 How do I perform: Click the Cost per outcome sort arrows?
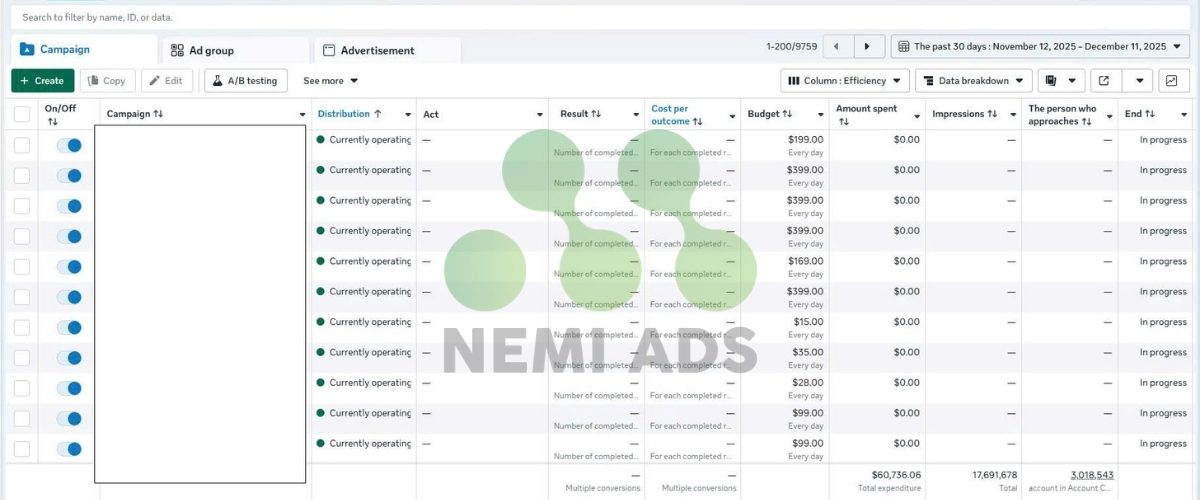pos(697,121)
